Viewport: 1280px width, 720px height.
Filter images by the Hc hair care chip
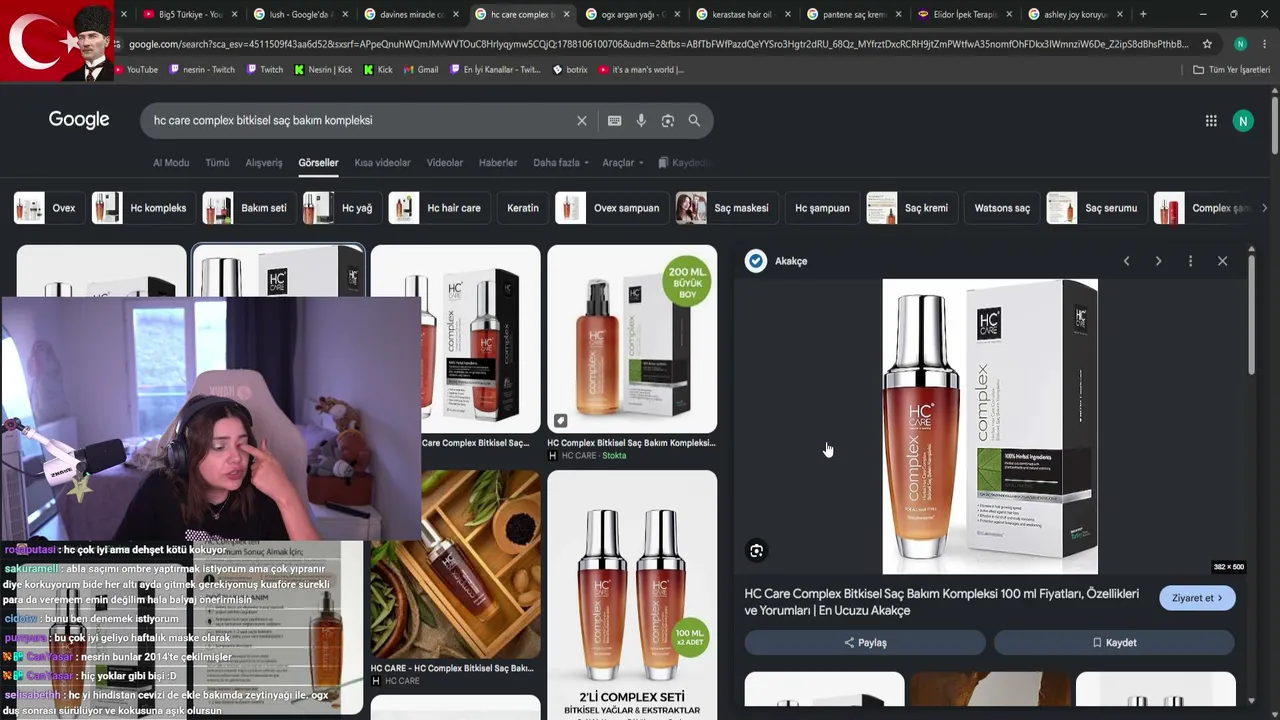click(438, 208)
